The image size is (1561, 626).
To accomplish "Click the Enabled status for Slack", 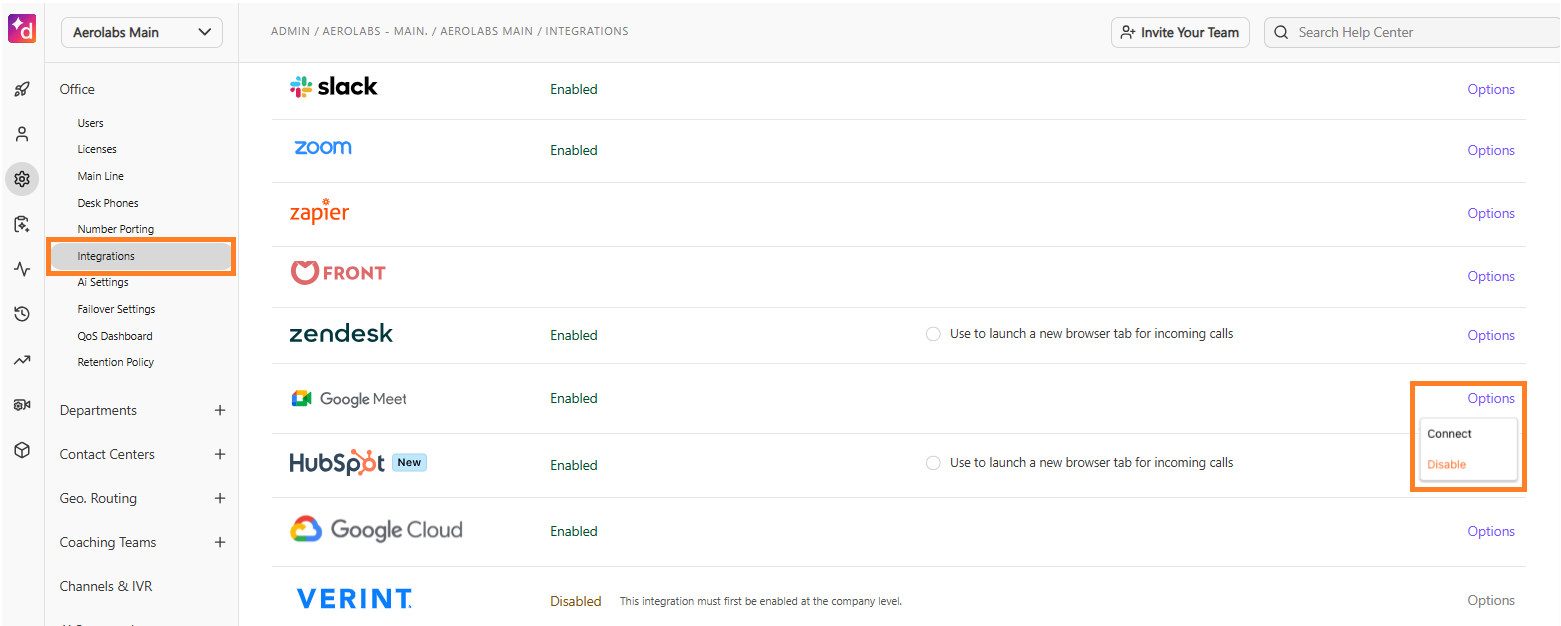I will [574, 89].
